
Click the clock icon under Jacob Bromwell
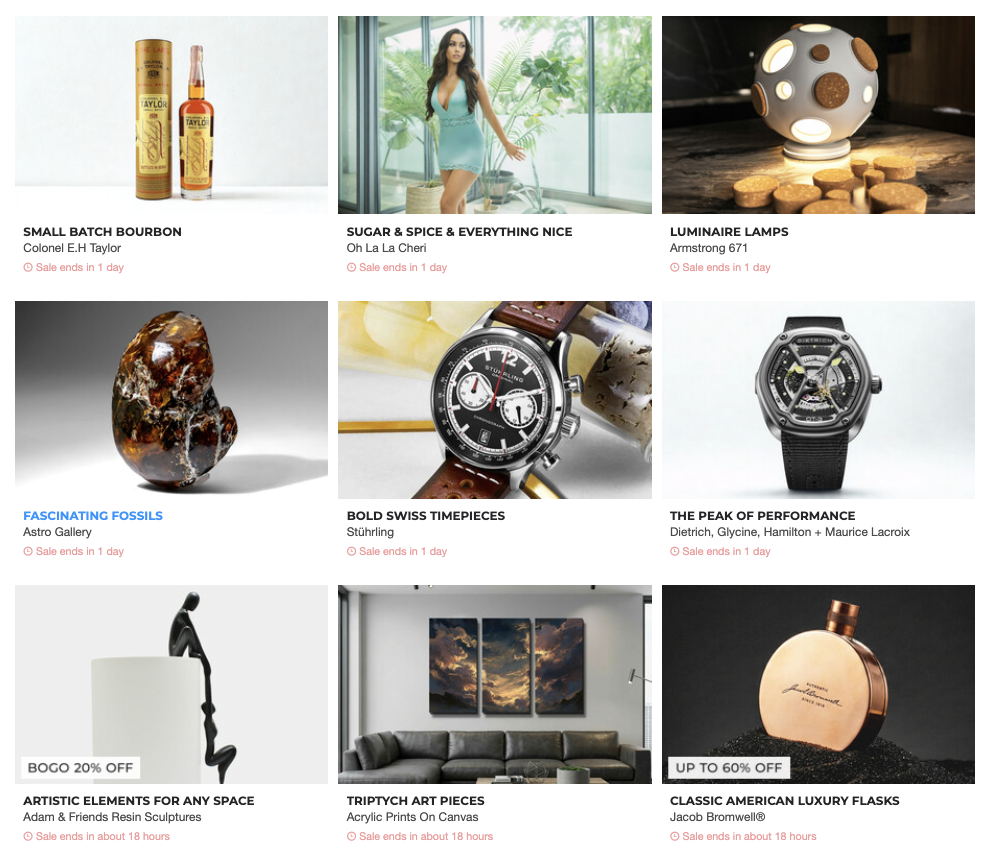point(674,836)
